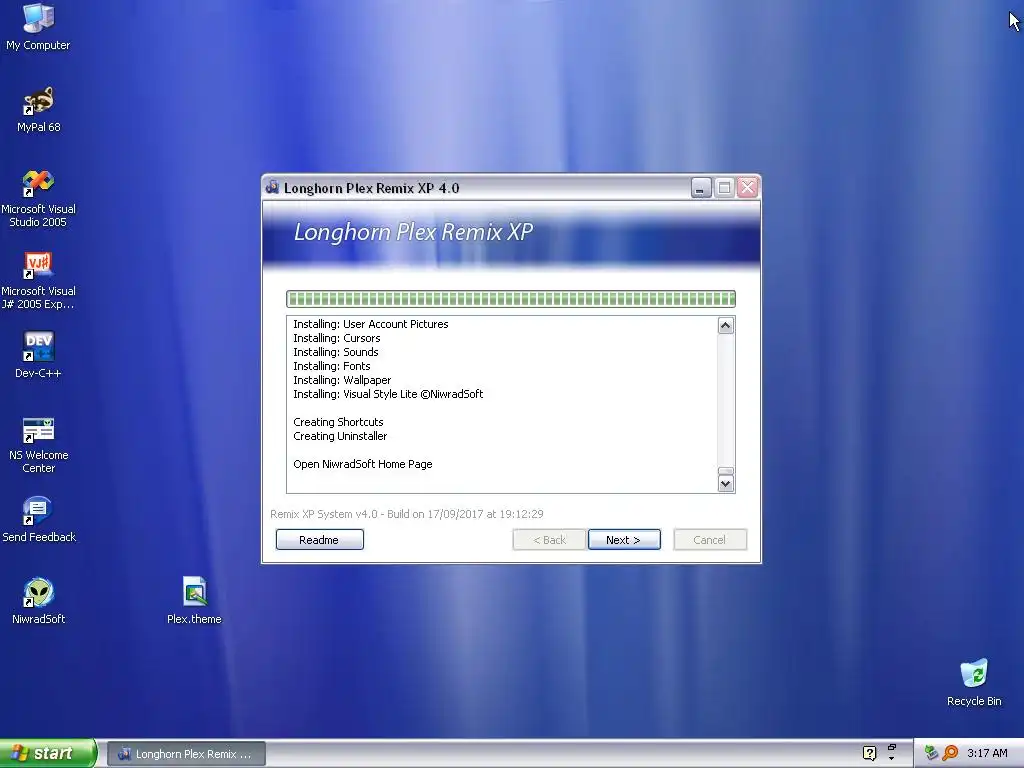Select the 'Installing: Cursors' log line
This screenshot has width=1024, height=768.
336,338
